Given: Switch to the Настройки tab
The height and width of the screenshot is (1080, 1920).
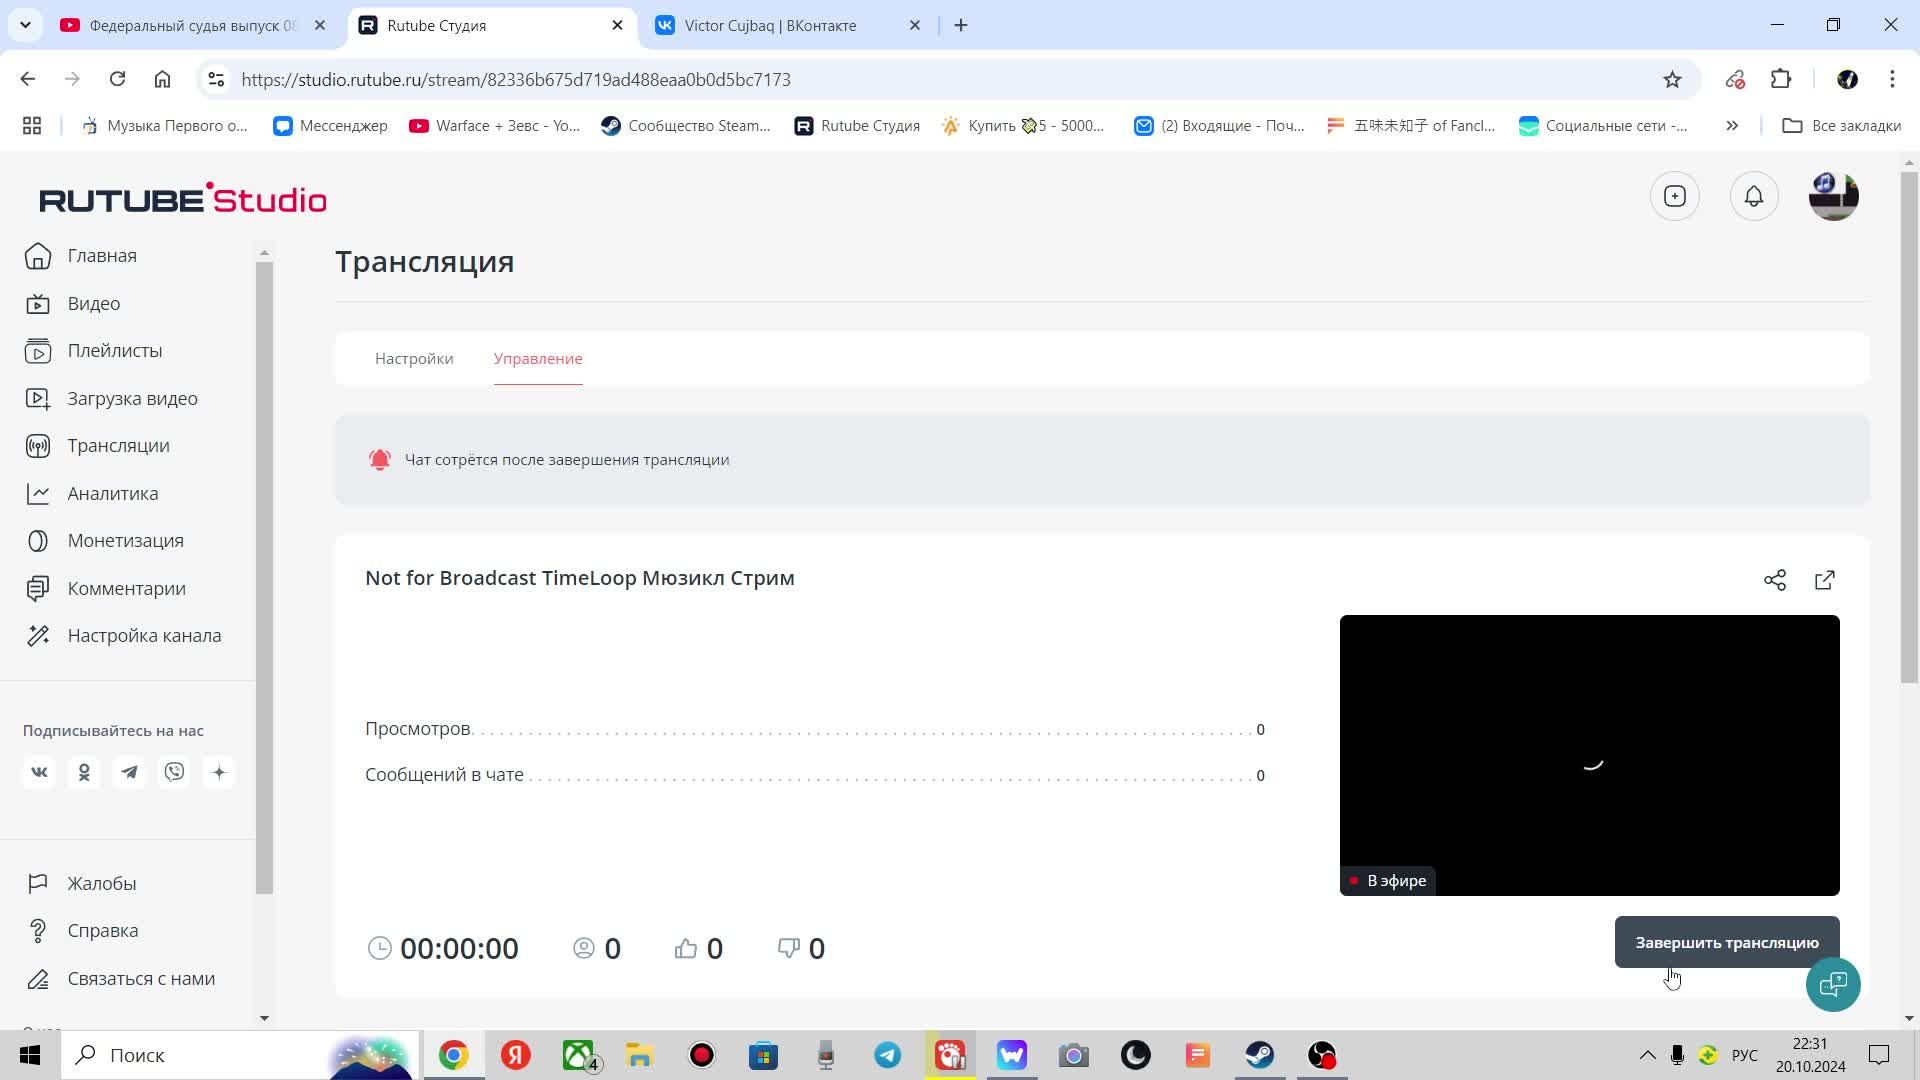Looking at the screenshot, I should pos(413,358).
